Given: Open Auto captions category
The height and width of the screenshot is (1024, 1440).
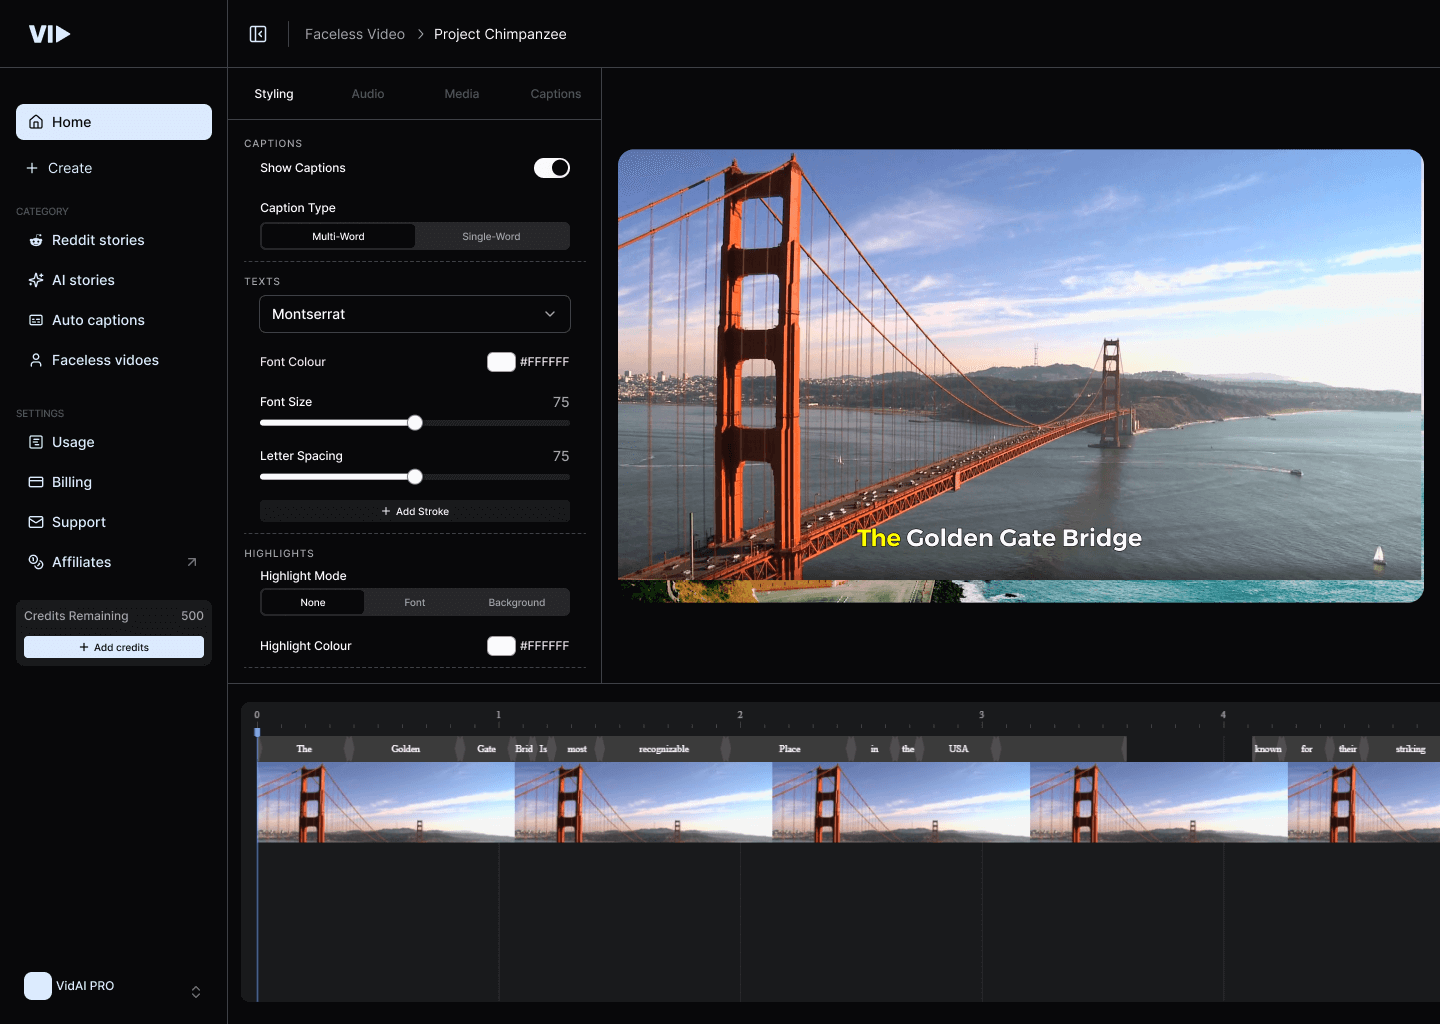Looking at the screenshot, I should (x=98, y=320).
